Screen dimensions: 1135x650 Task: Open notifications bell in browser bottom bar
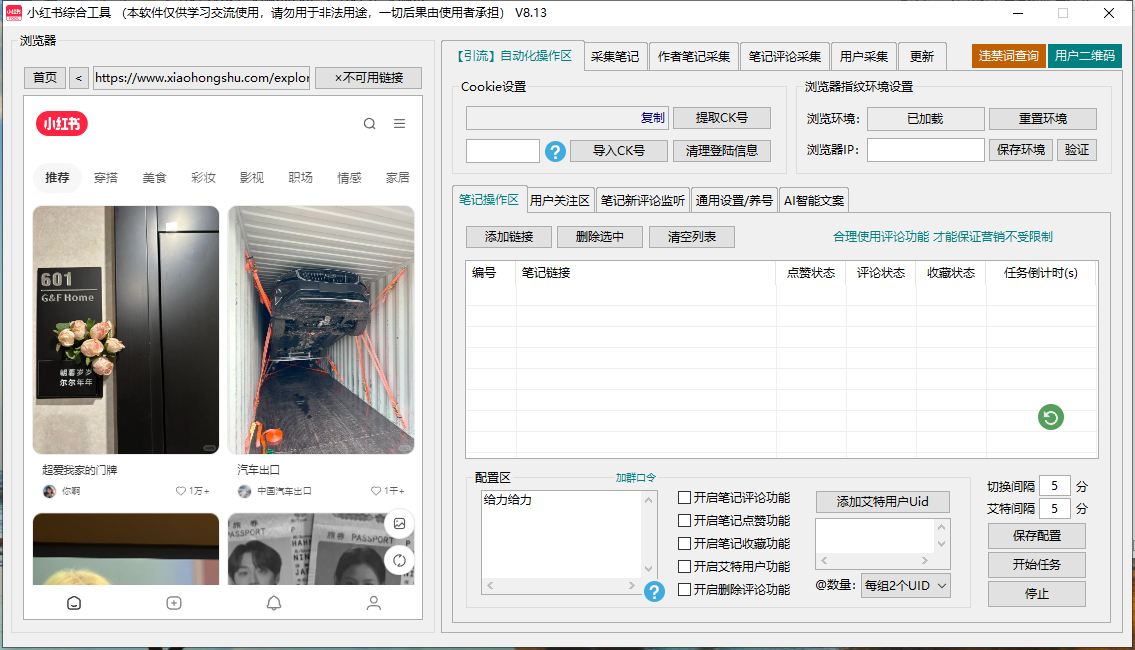[273, 603]
